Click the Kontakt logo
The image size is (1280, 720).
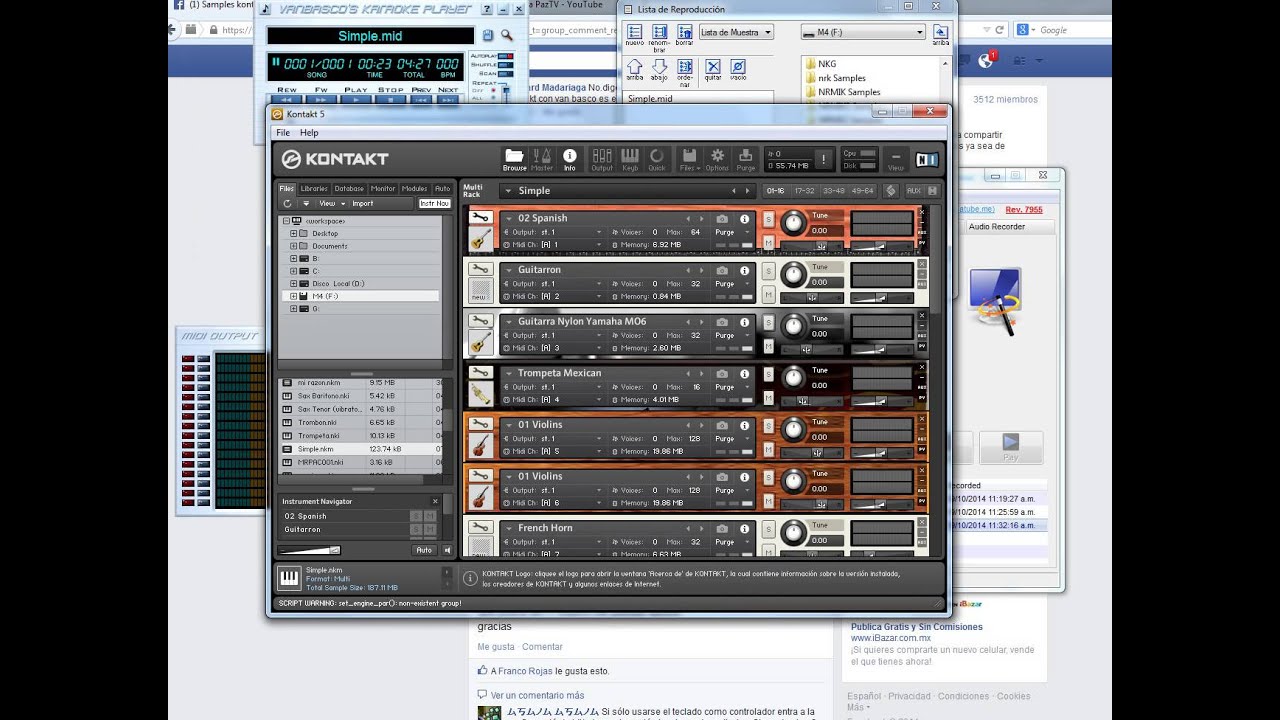pyautogui.click(x=335, y=159)
